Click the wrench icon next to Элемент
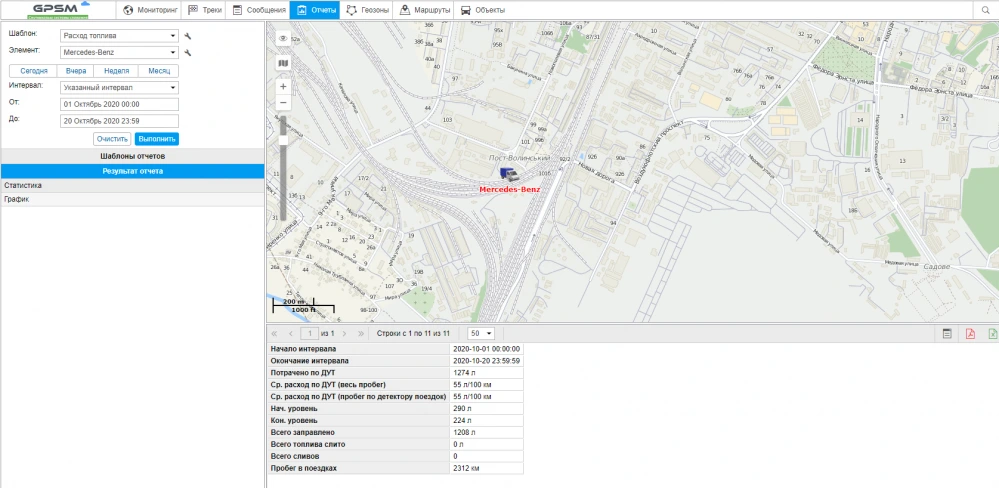Image resolution: width=1000 pixels, height=488 pixels. [x=188, y=51]
